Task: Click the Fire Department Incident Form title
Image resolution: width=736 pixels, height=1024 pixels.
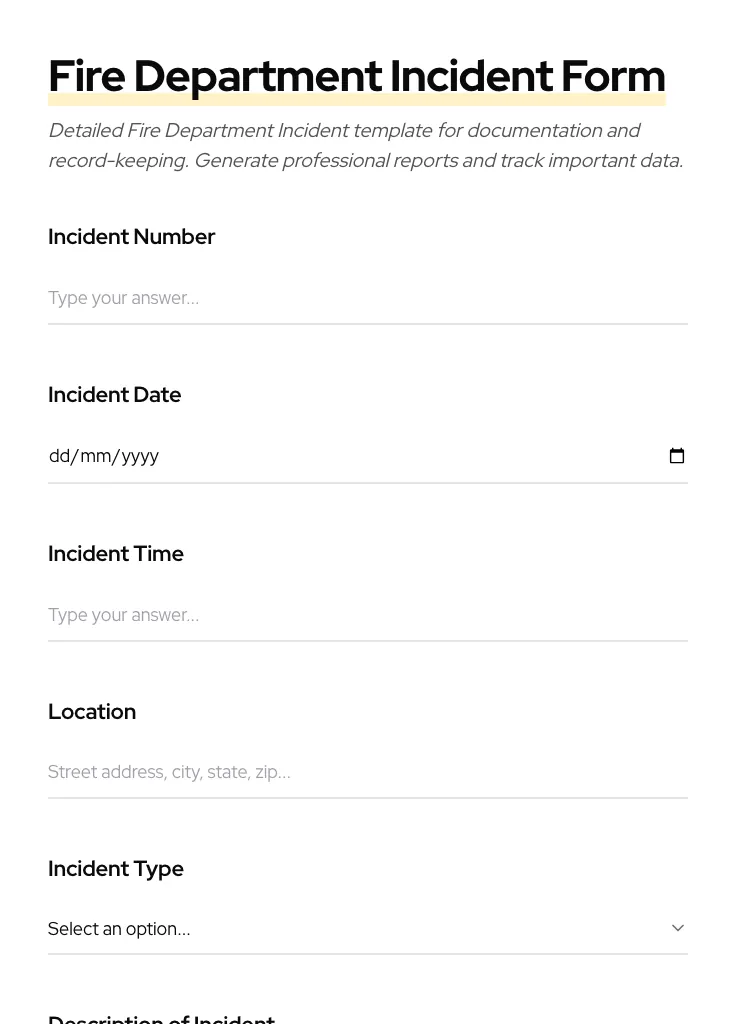Action: point(356,75)
